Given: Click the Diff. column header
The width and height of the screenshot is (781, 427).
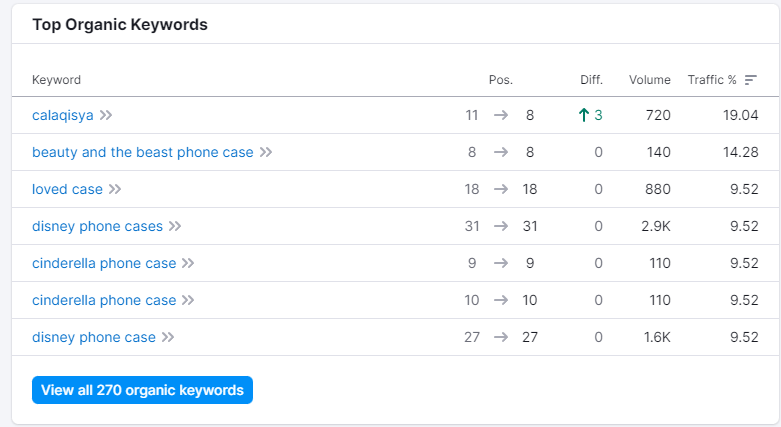Looking at the screenshot, I should point(591,80).
